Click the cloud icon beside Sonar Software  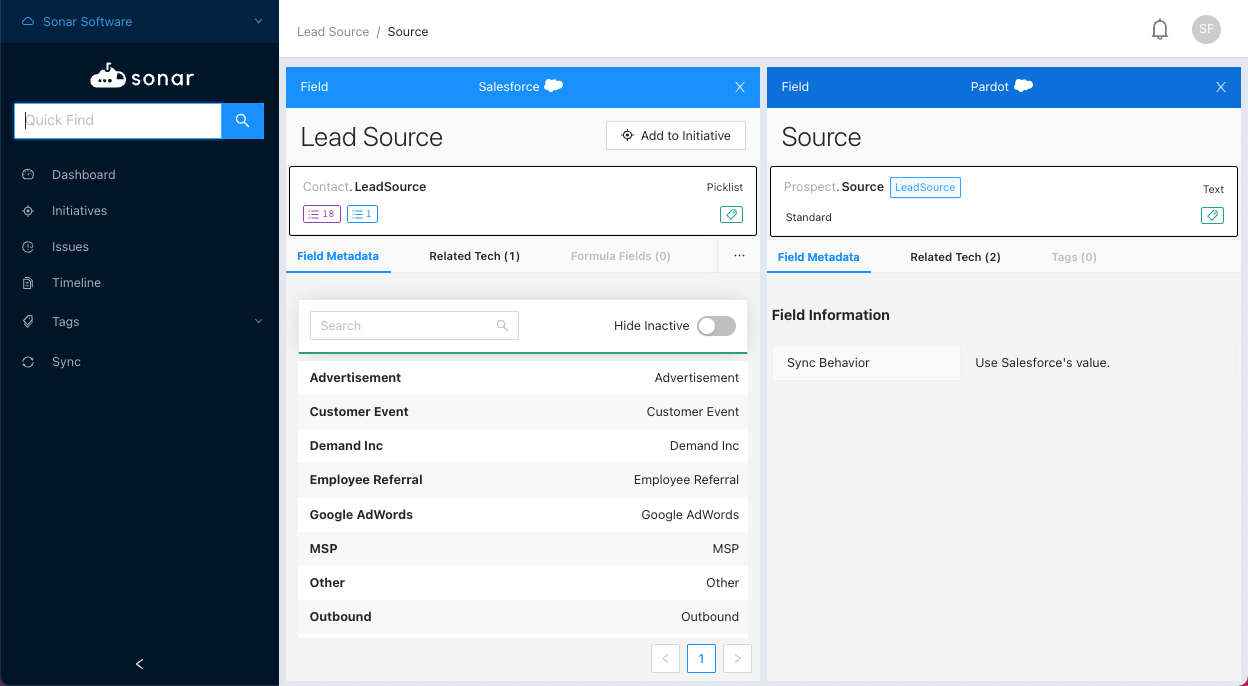28,21
